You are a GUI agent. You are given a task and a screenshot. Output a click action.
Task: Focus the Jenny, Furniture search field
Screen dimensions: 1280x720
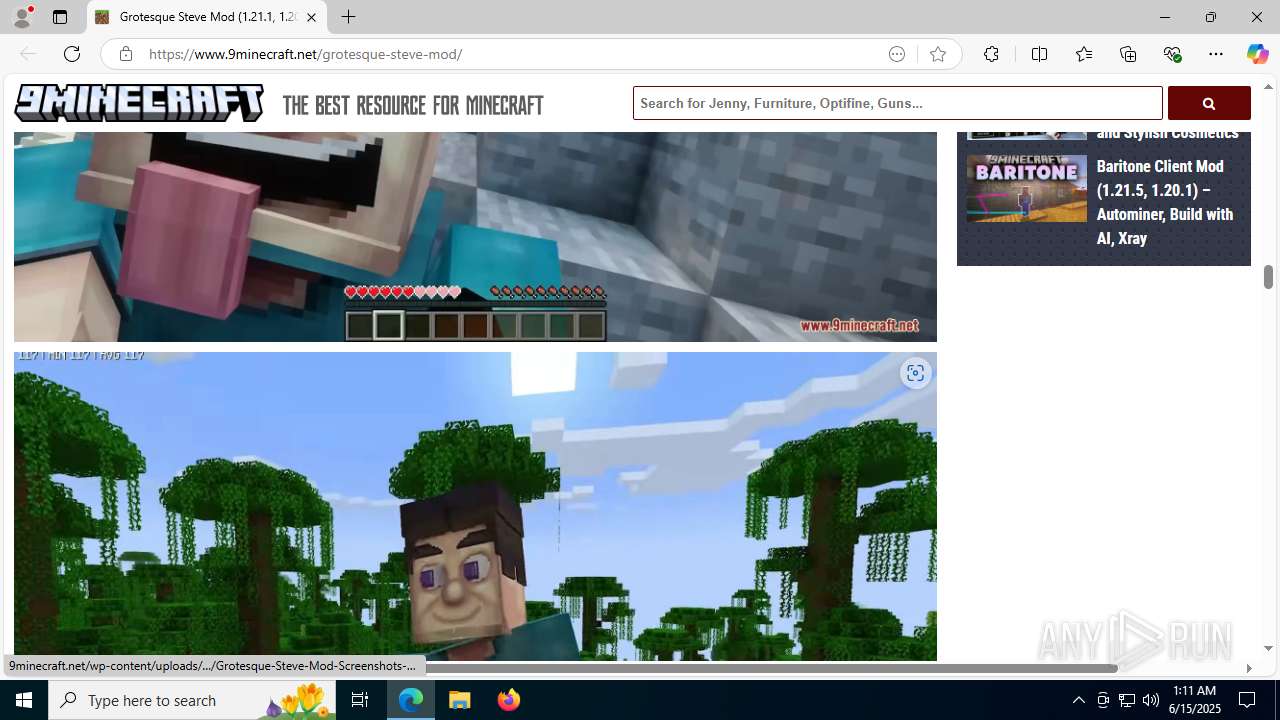click(x=898, y=103)
